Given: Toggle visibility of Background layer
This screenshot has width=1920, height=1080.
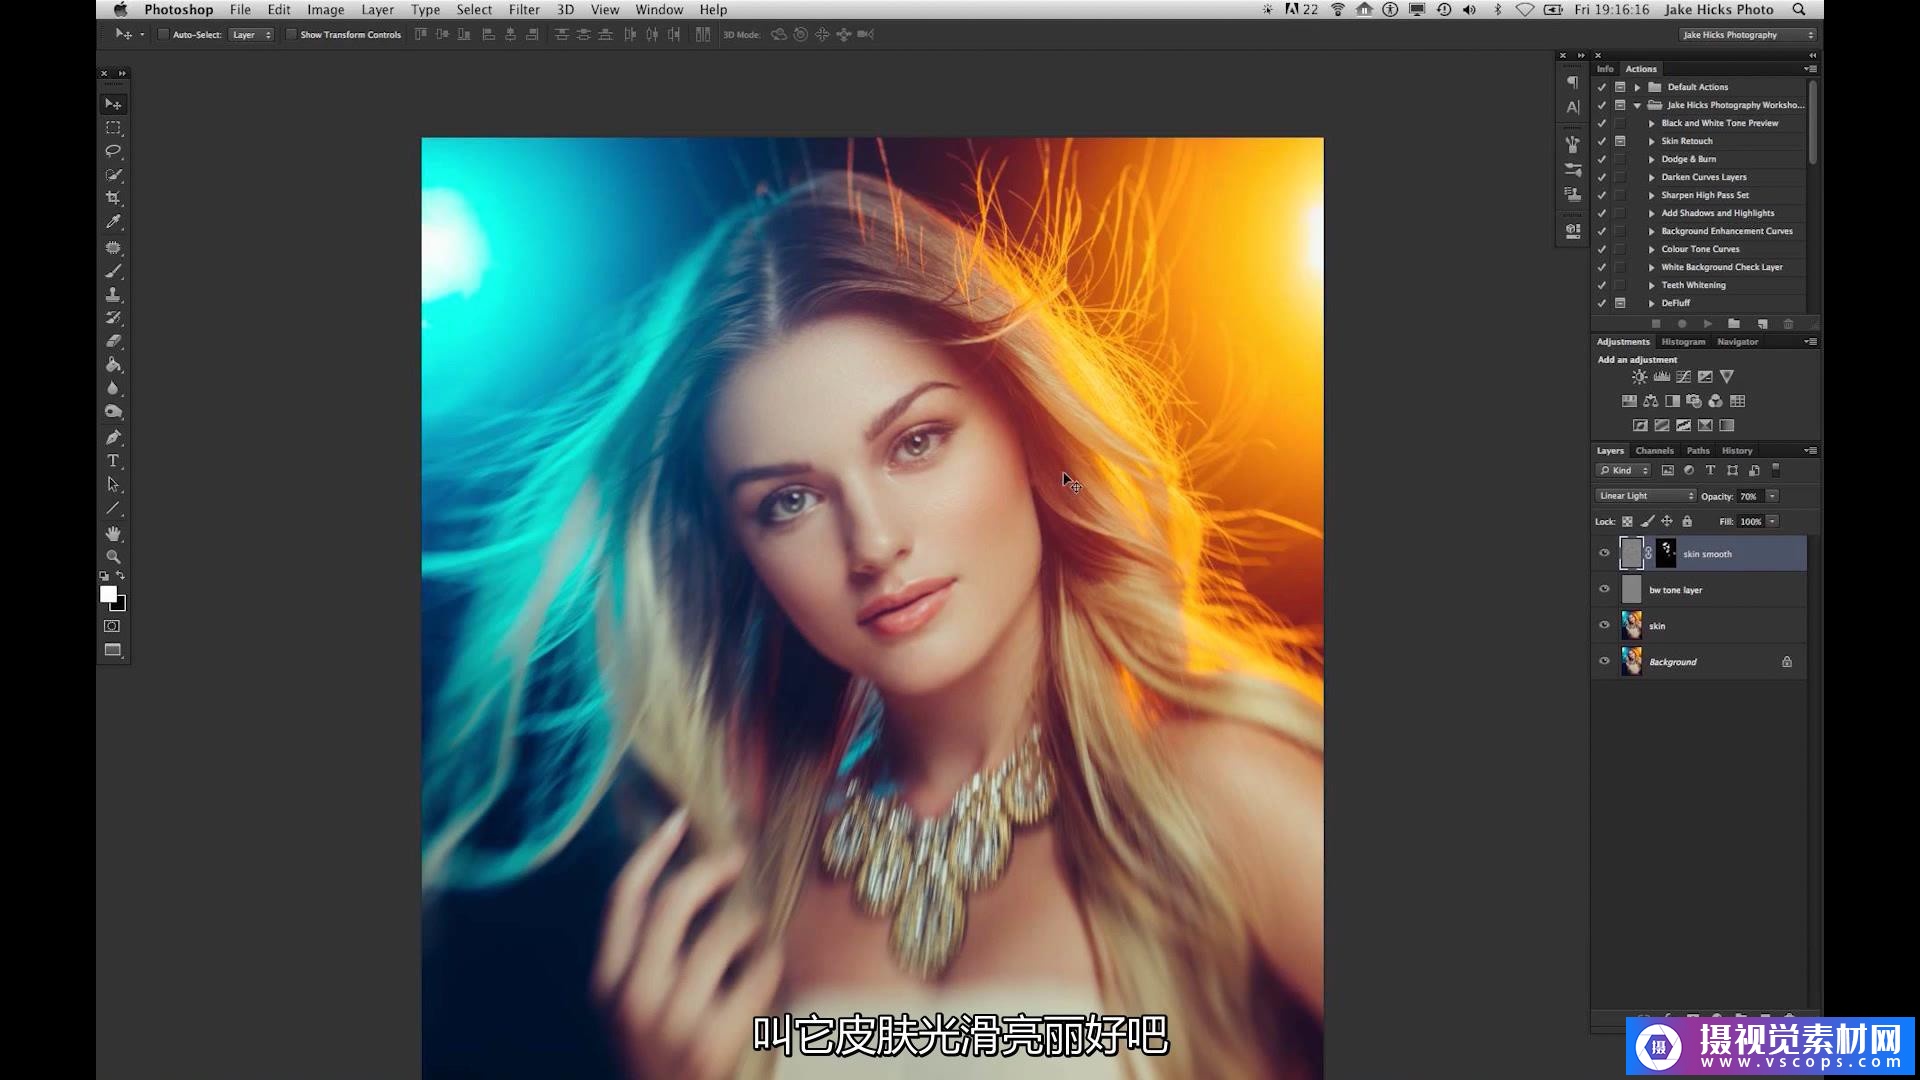Looking at the screenshot, I should (x=1604, y=661).
